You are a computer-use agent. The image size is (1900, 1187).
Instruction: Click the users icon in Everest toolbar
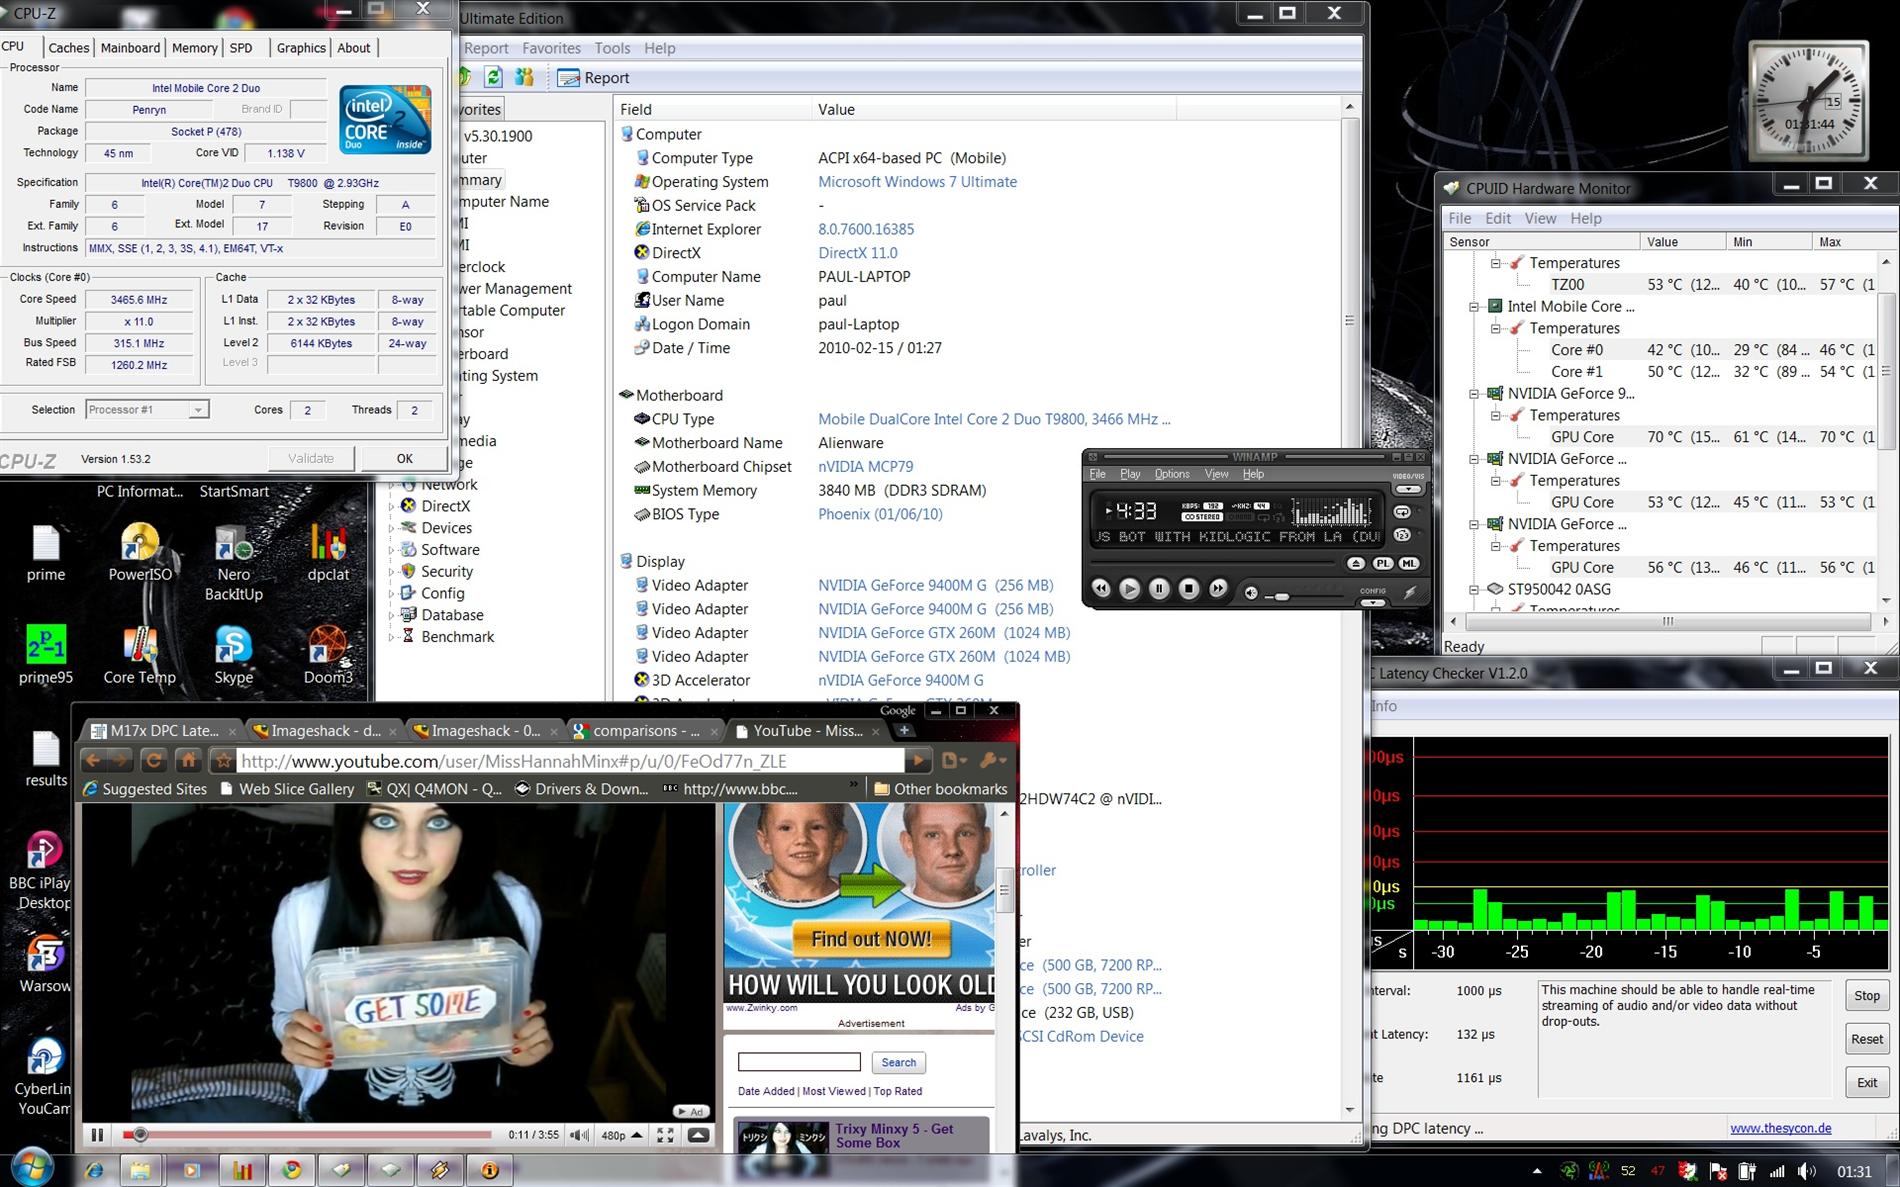point(524,77)
